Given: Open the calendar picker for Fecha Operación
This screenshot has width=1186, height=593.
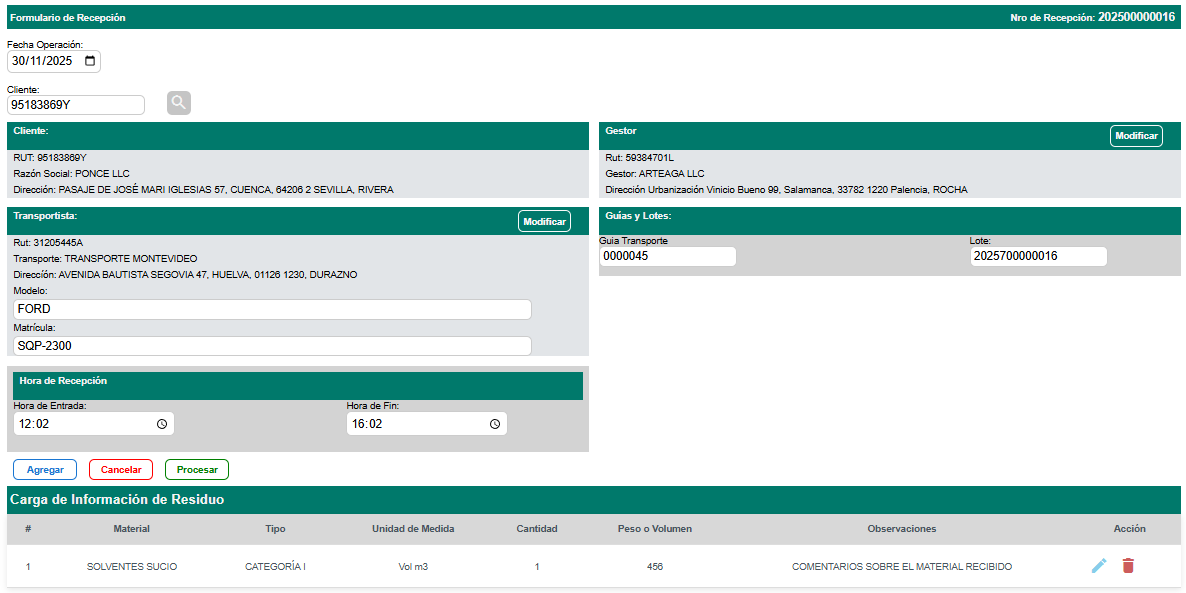Looking at the screenshot, I should tap(90, 61).
